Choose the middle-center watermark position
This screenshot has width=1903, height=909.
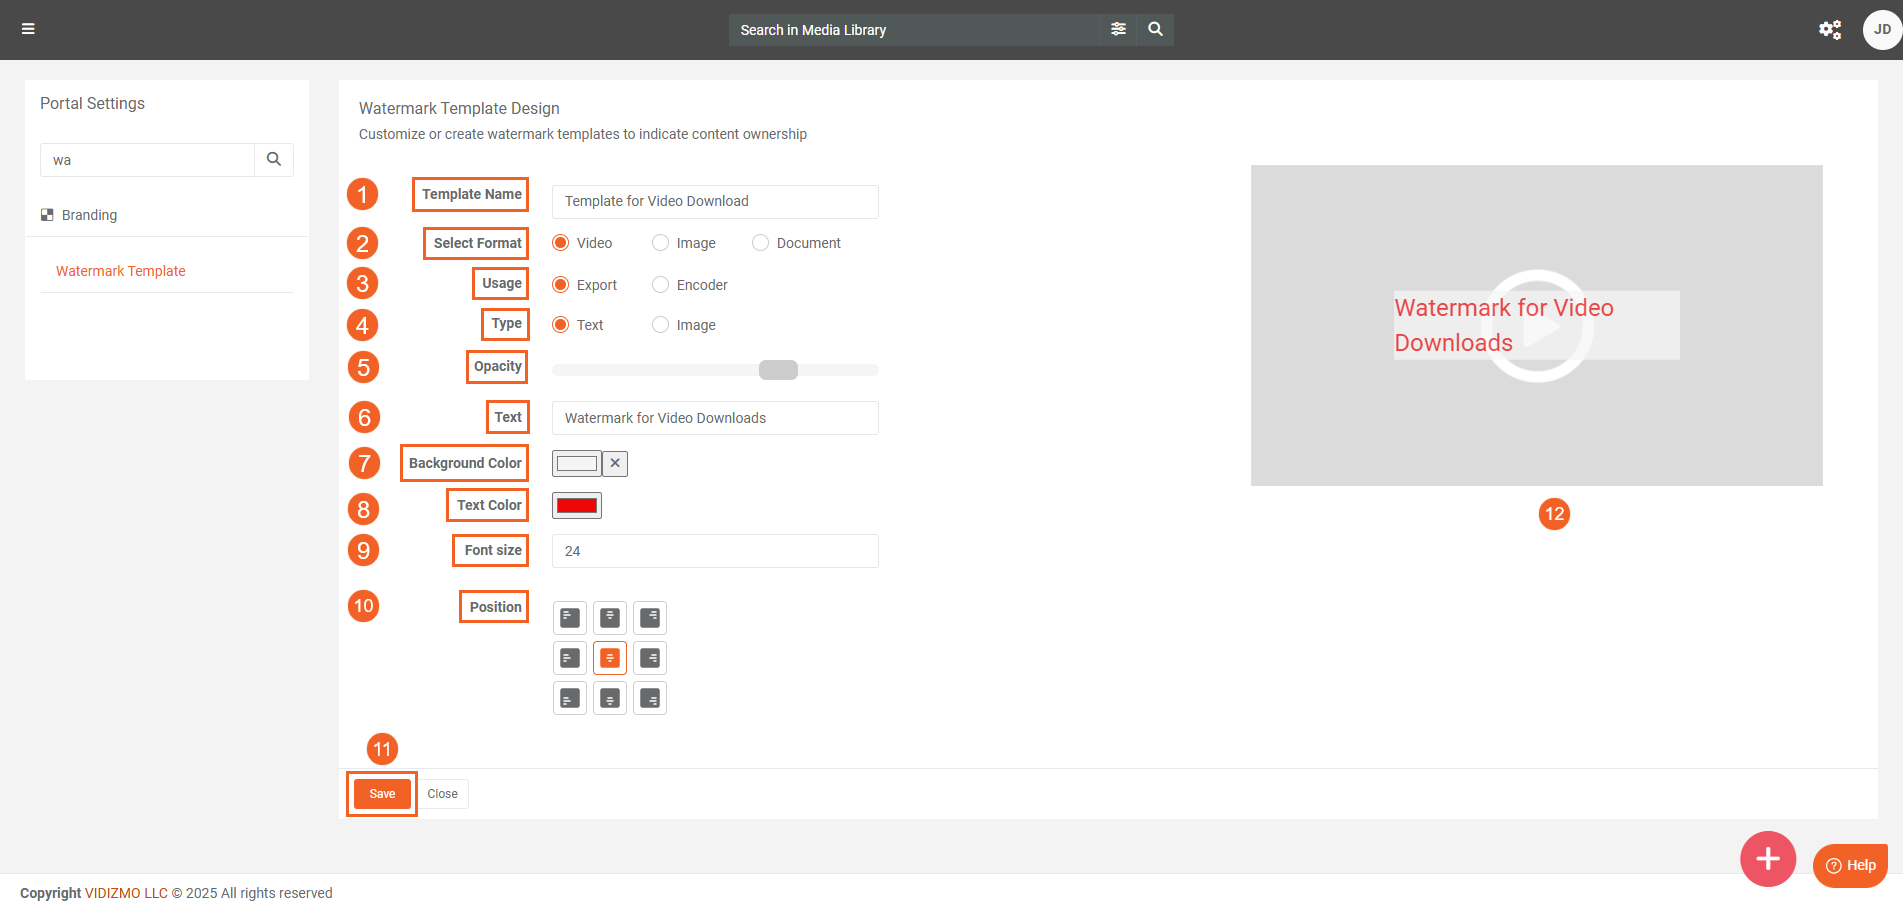pyautogui.click(x=610, y=658)
